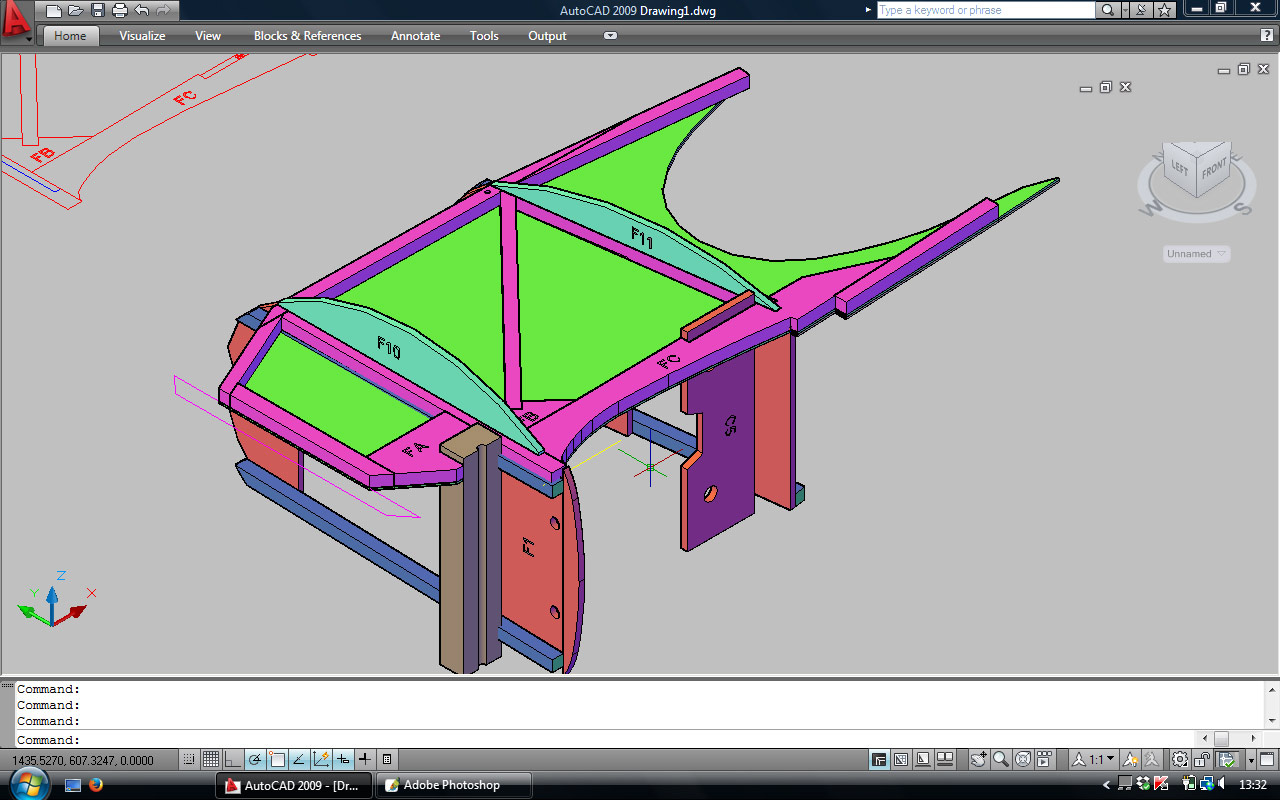
Task: Click the Plot printer icon
Action: point(120,11)
